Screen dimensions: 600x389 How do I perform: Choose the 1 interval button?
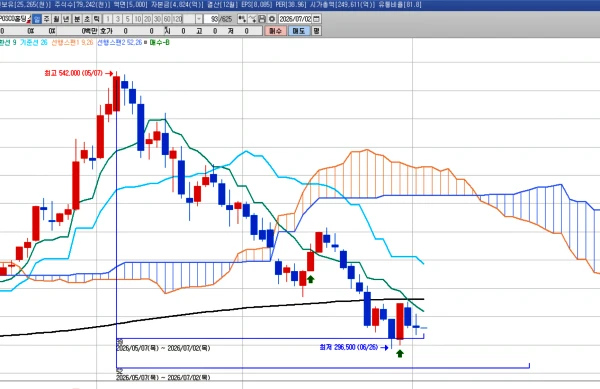[108, 19]
